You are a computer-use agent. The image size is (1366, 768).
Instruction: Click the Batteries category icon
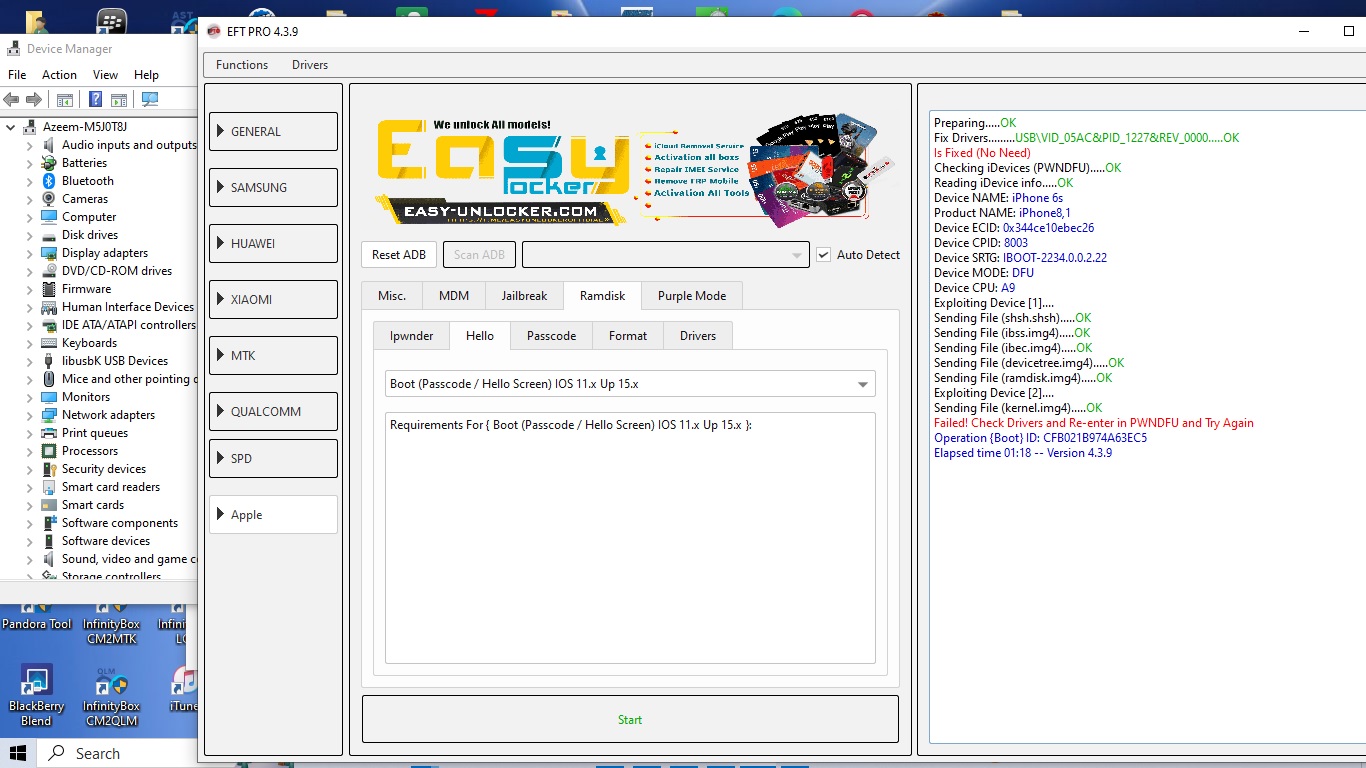pyautogui.click(x=49, y=163)
